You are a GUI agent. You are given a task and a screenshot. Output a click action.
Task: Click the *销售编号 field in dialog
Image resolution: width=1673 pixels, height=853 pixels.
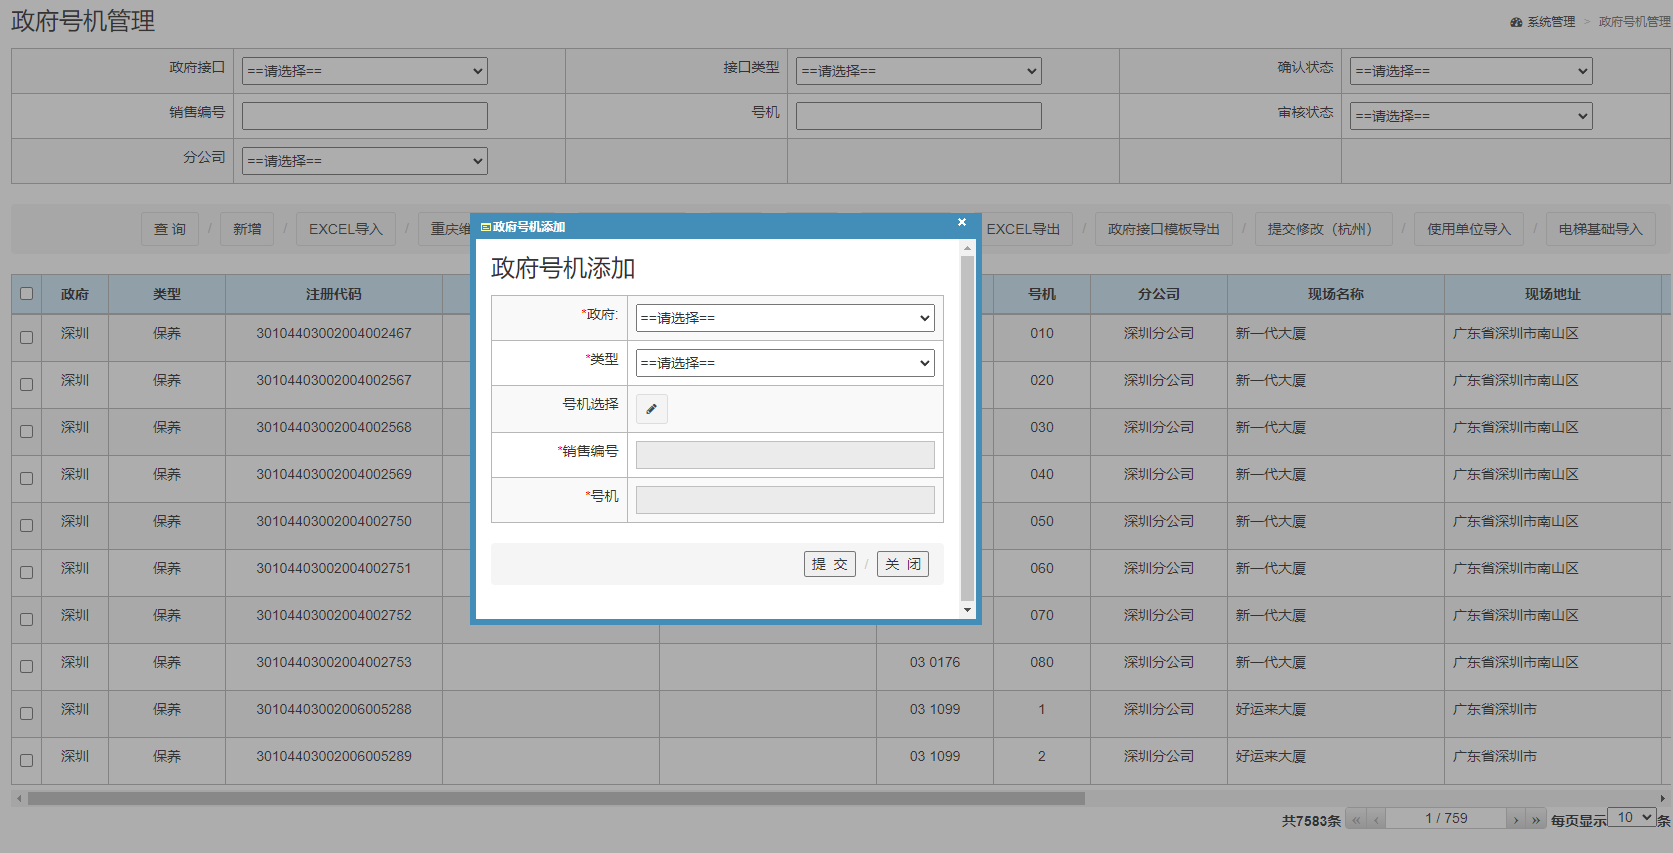[785, 455]
